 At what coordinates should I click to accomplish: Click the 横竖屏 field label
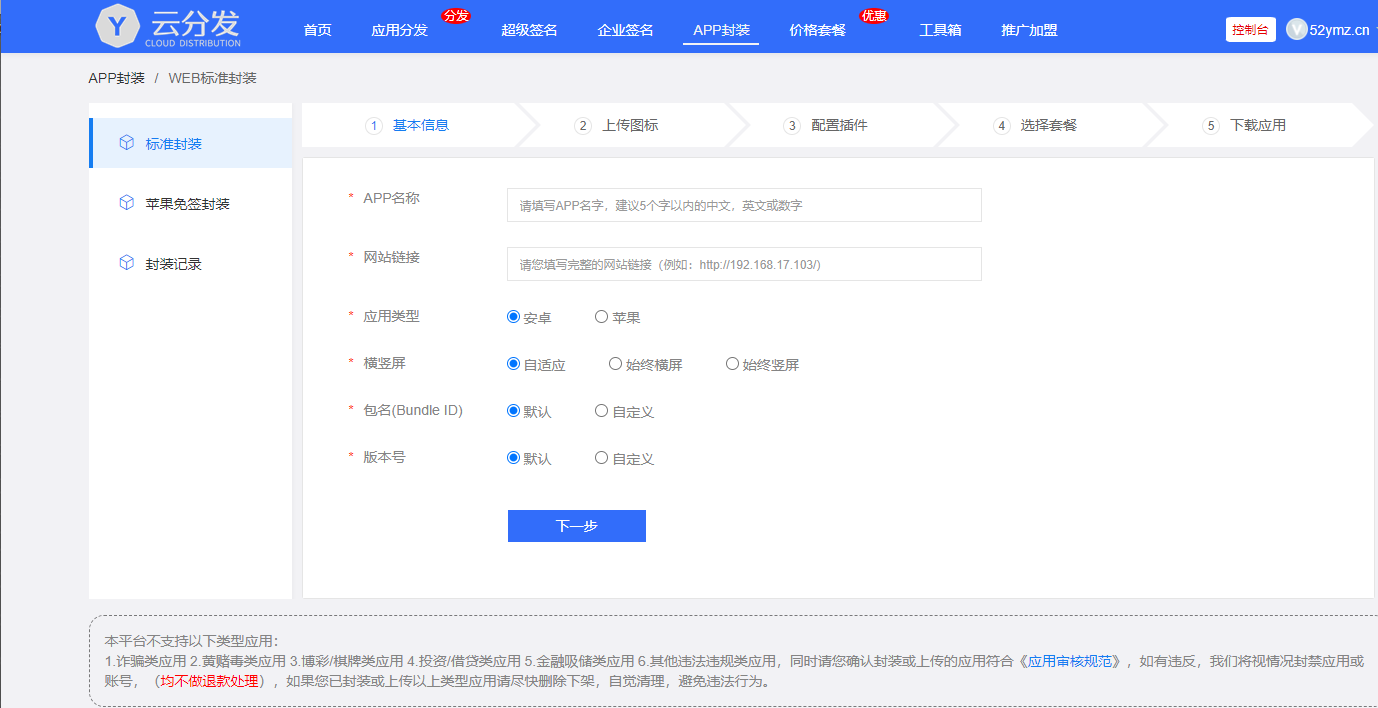(385, 363)
